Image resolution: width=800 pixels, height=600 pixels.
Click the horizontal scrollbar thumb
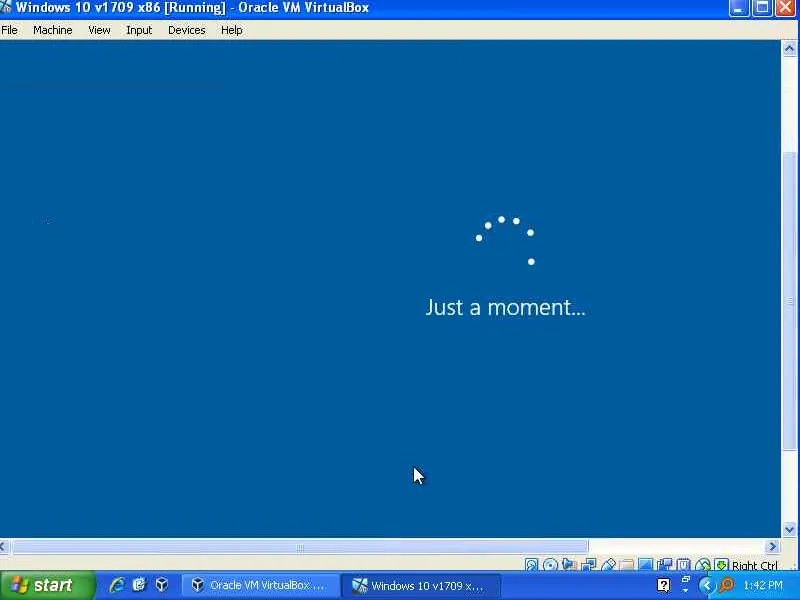tap(300, 547)
